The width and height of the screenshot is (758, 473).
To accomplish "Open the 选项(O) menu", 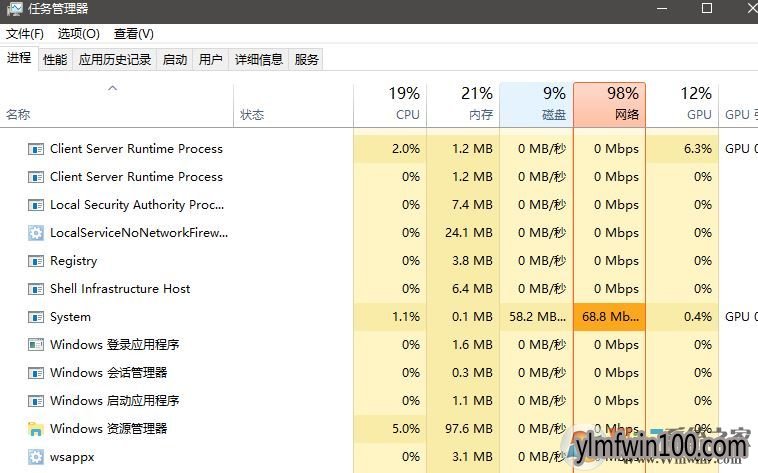I will point(79,34).
